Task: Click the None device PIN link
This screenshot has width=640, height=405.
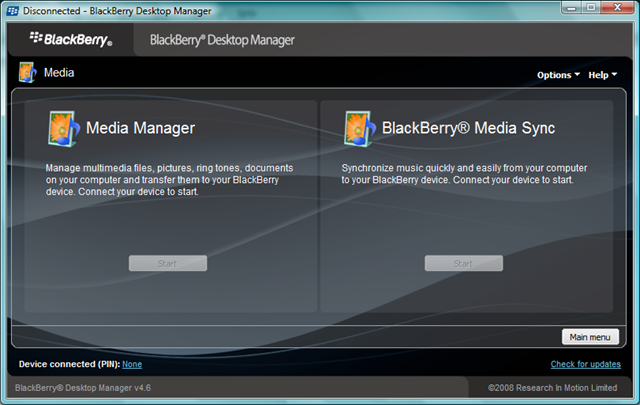Action: click(x=132, y=364)
